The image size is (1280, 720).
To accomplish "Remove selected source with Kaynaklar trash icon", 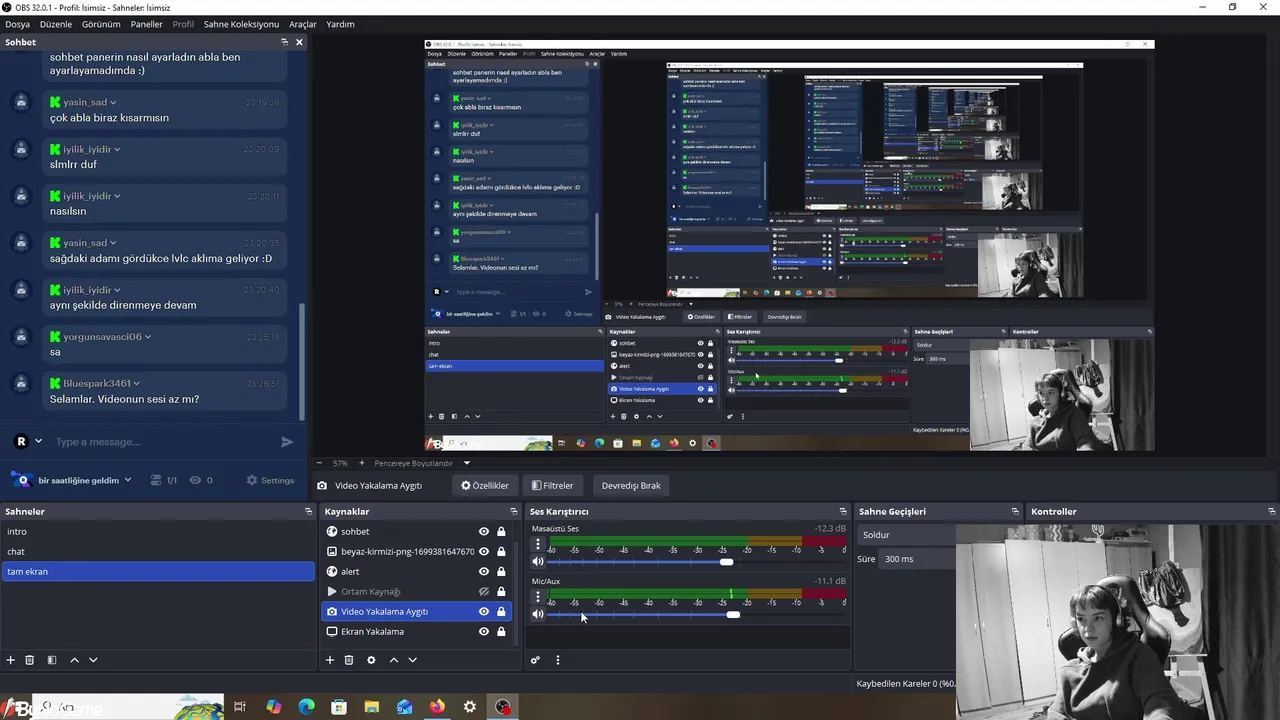I will [x=349, y=660].
